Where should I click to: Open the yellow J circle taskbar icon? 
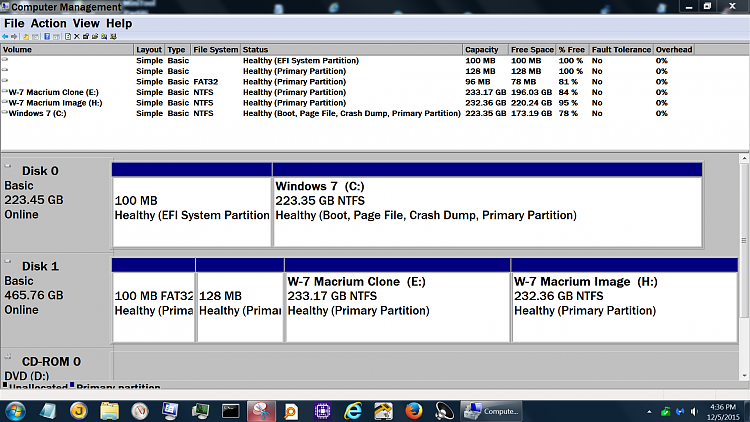click(x=79, y=411)
